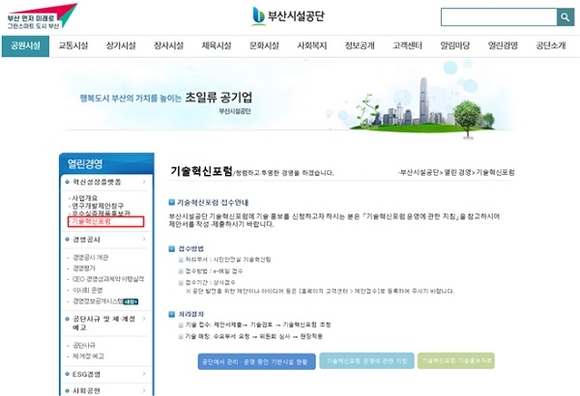Viewport: 580px width, 396px height.
Task: Open the 열린경영 top menu item
Action: click(x=503, y=46)
